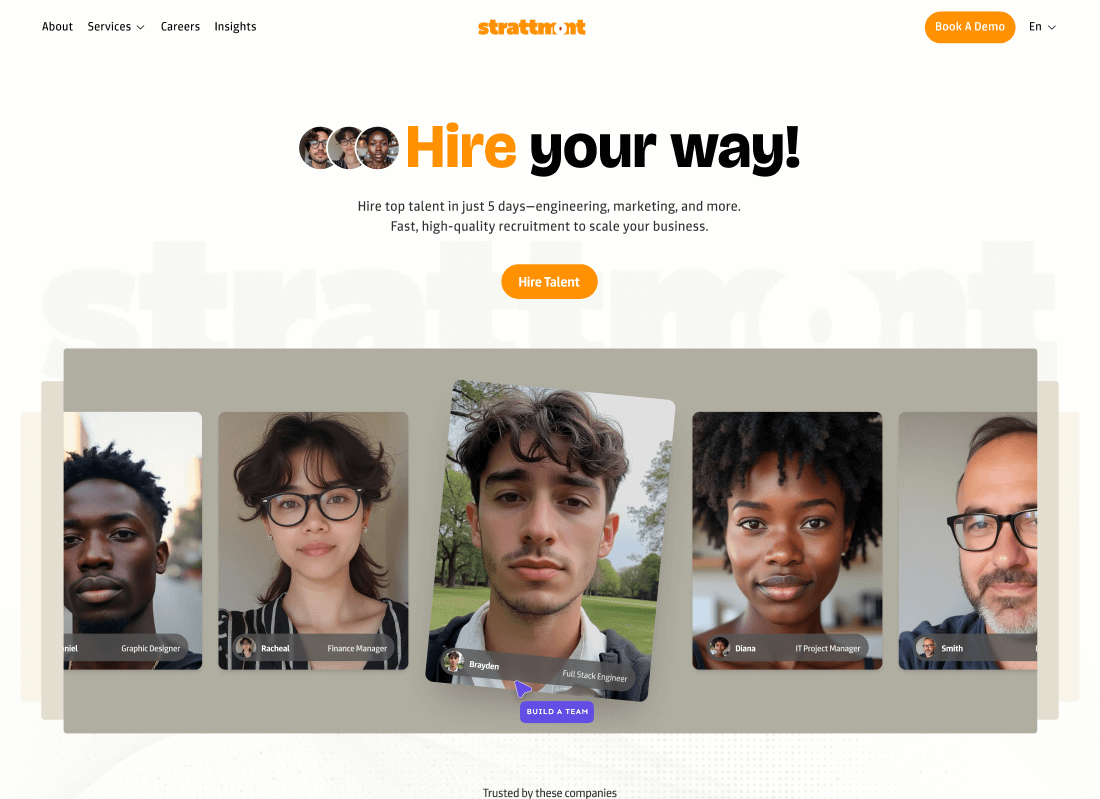This screenshot has width=1100, height=799.
Task: Select Racheal's Finance Manager photo card
Action: [313, 540]
